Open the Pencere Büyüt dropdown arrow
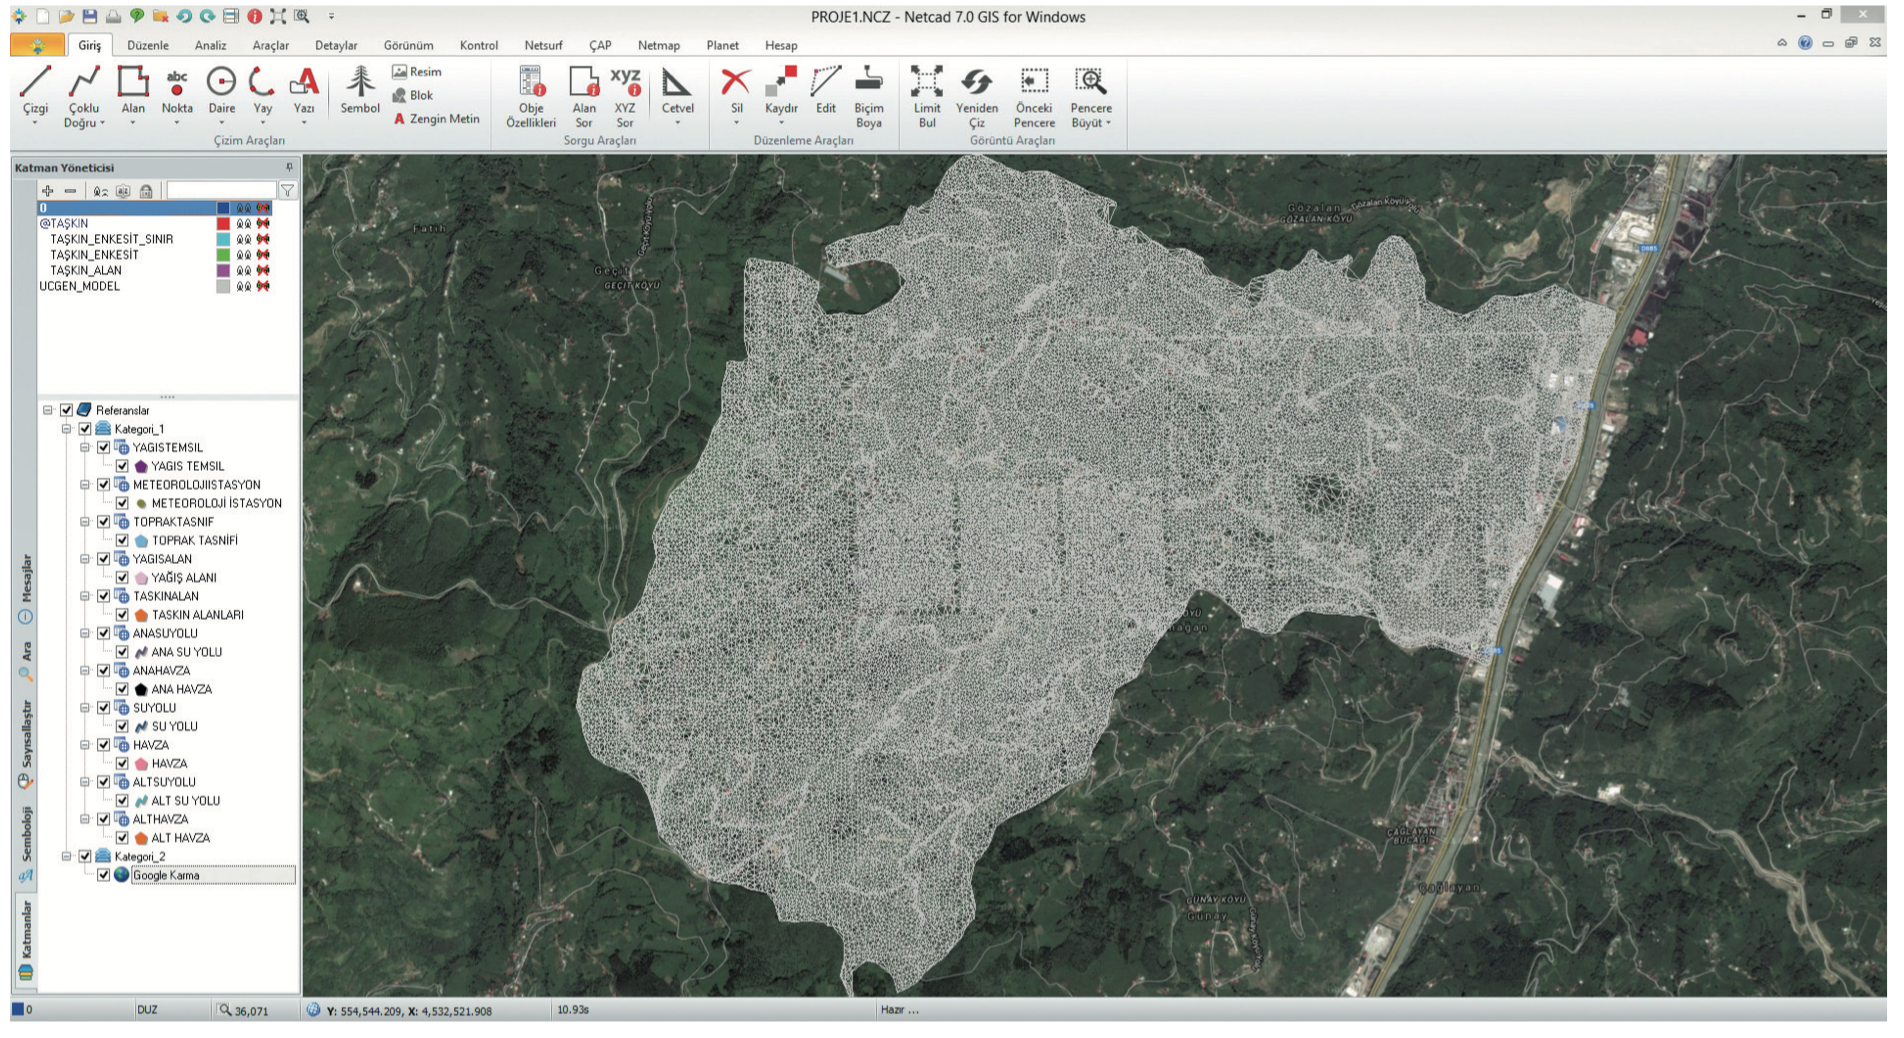Image resolution: width=1904 pixels, height=1038 pixels. [1108, 124]
